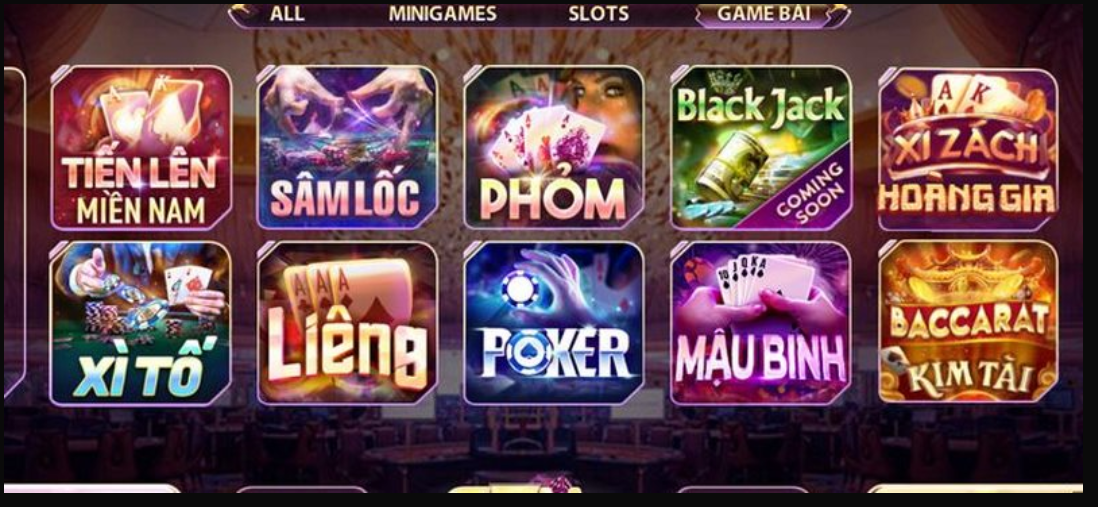Switch to the MINIGAMES tab
Screen dimensions: 1098x507
click(x=443, y=13)
